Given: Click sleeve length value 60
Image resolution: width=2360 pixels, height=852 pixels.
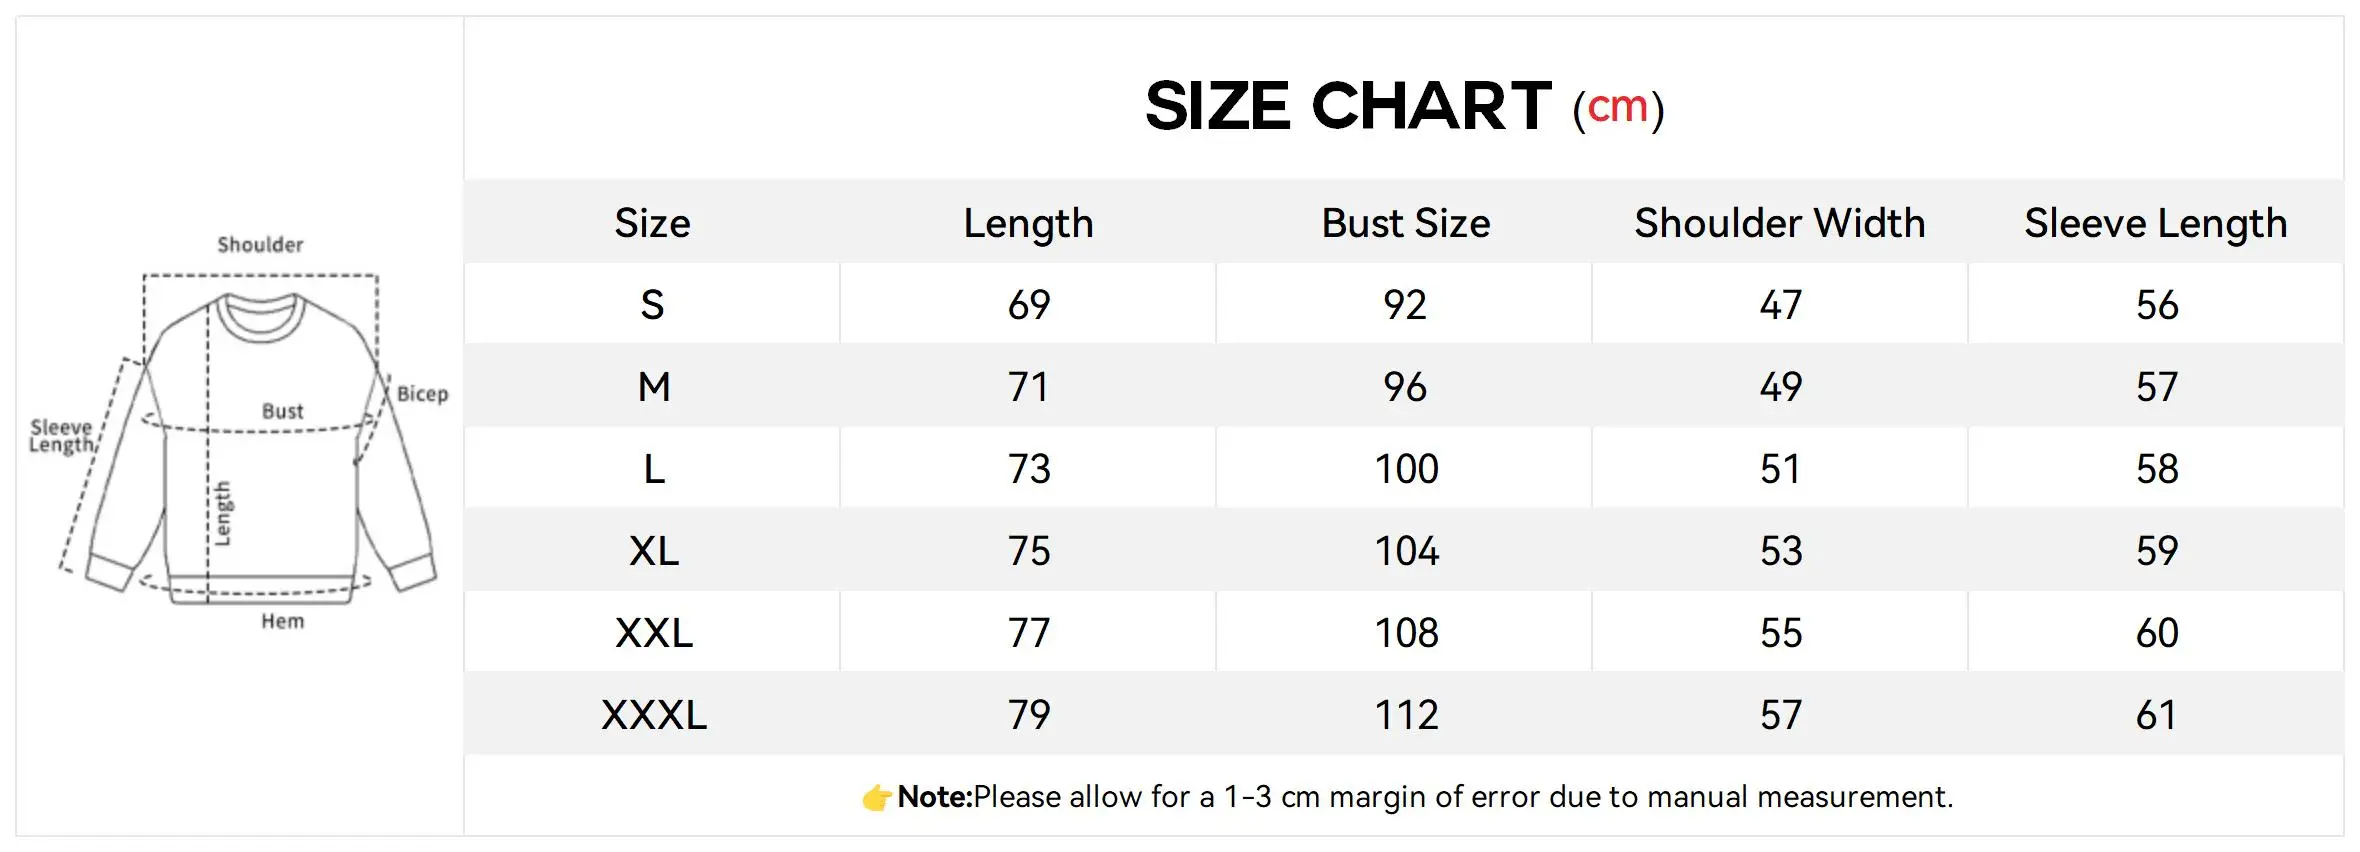Looking at the screenshot, I should point(2156,633).
